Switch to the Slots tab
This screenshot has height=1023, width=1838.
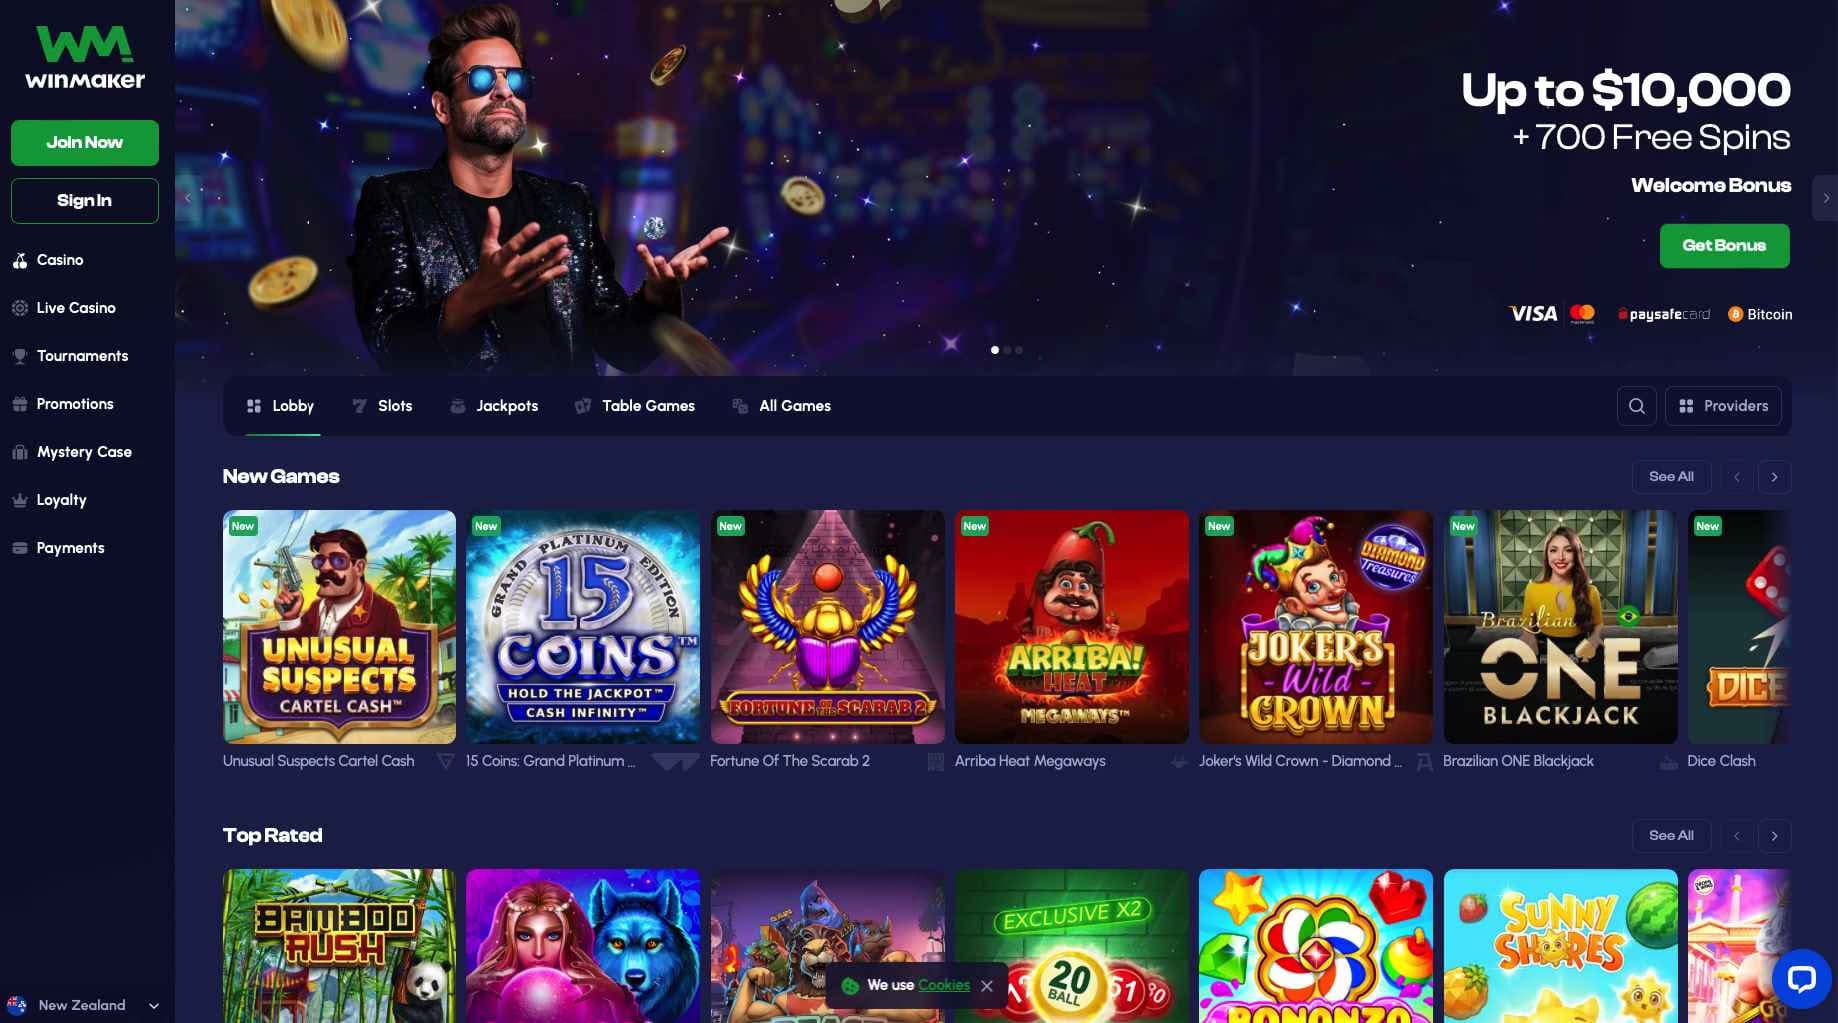pyautogui.click(x=382, y=406)
